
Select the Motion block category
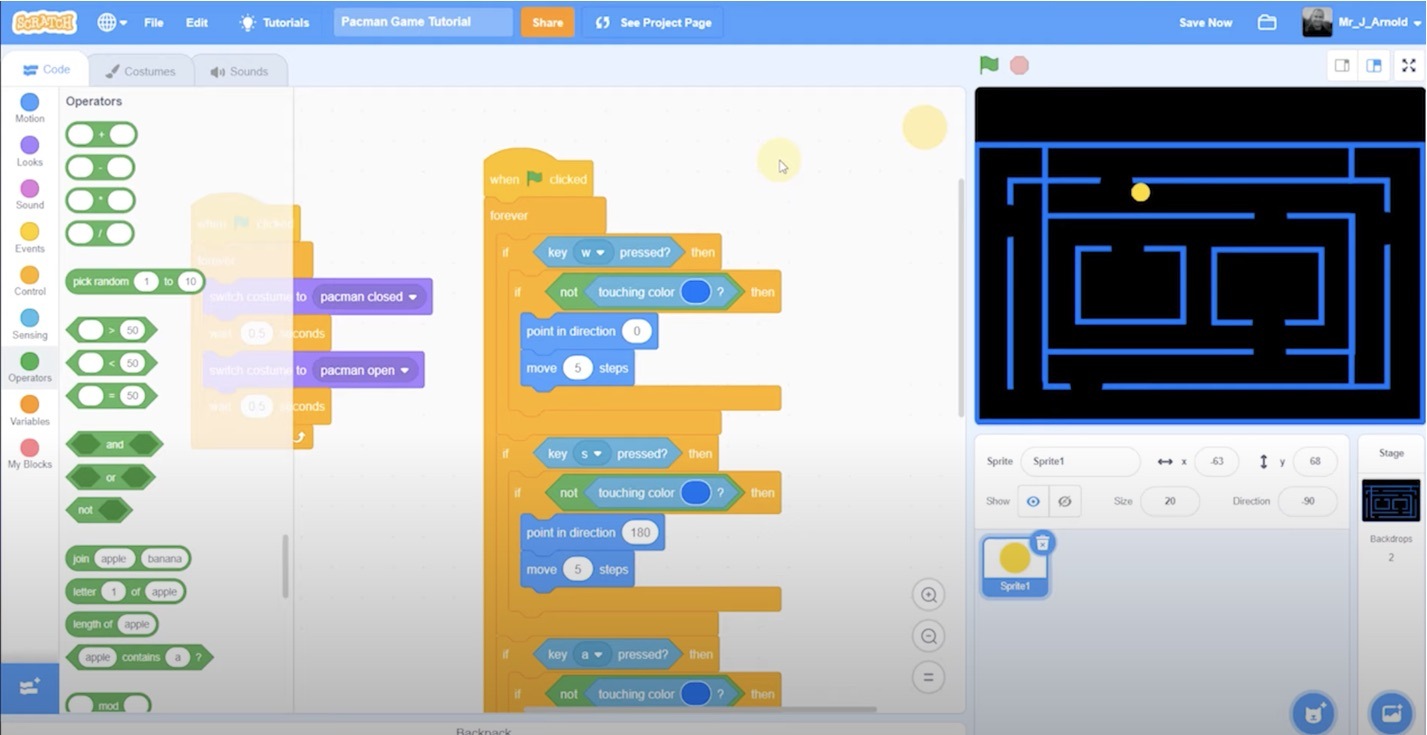tap(30, 108)
